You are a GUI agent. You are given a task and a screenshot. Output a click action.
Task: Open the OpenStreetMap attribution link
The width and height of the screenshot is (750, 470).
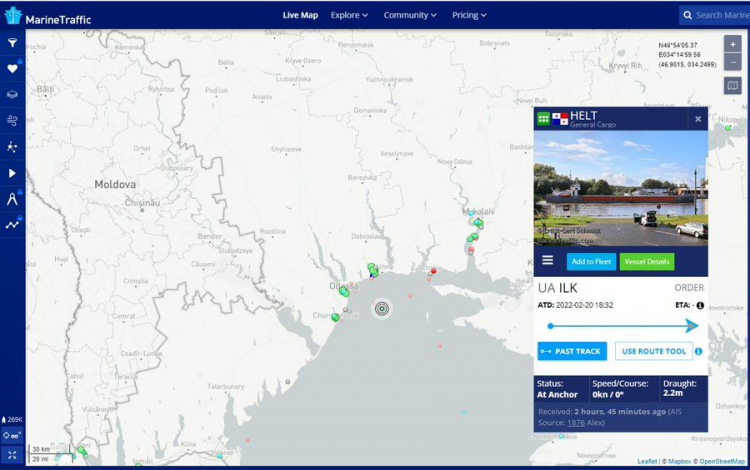pyautogui.click(x=722, y=461)
